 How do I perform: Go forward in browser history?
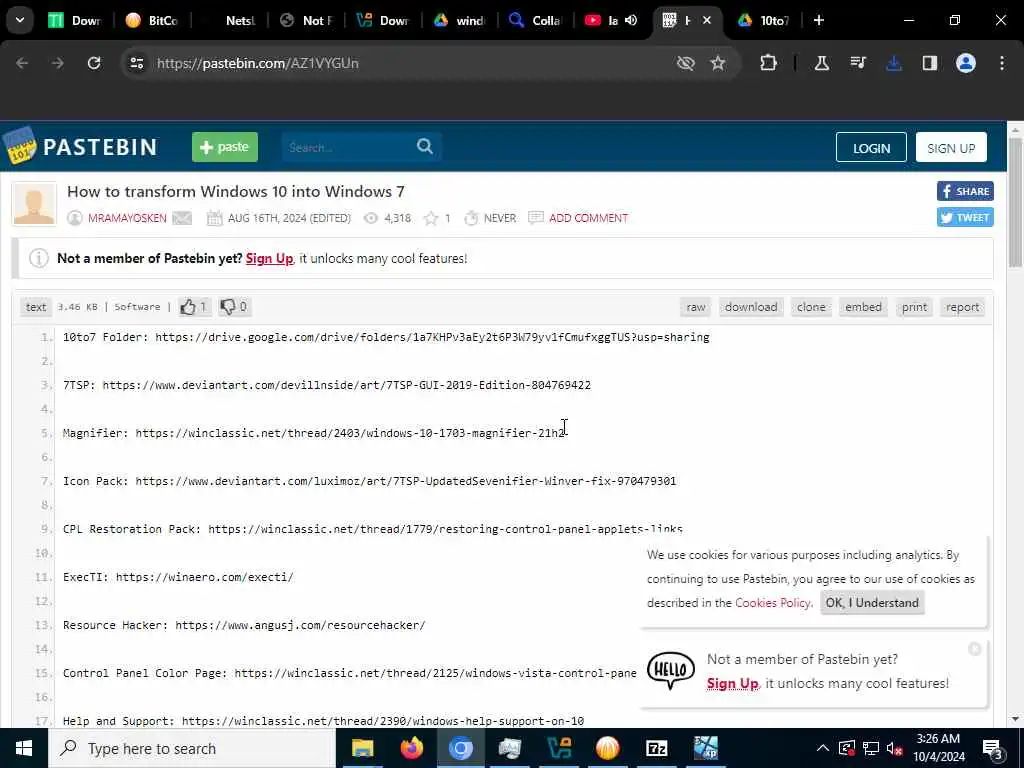pyautogui.click(x=58, y=63)
